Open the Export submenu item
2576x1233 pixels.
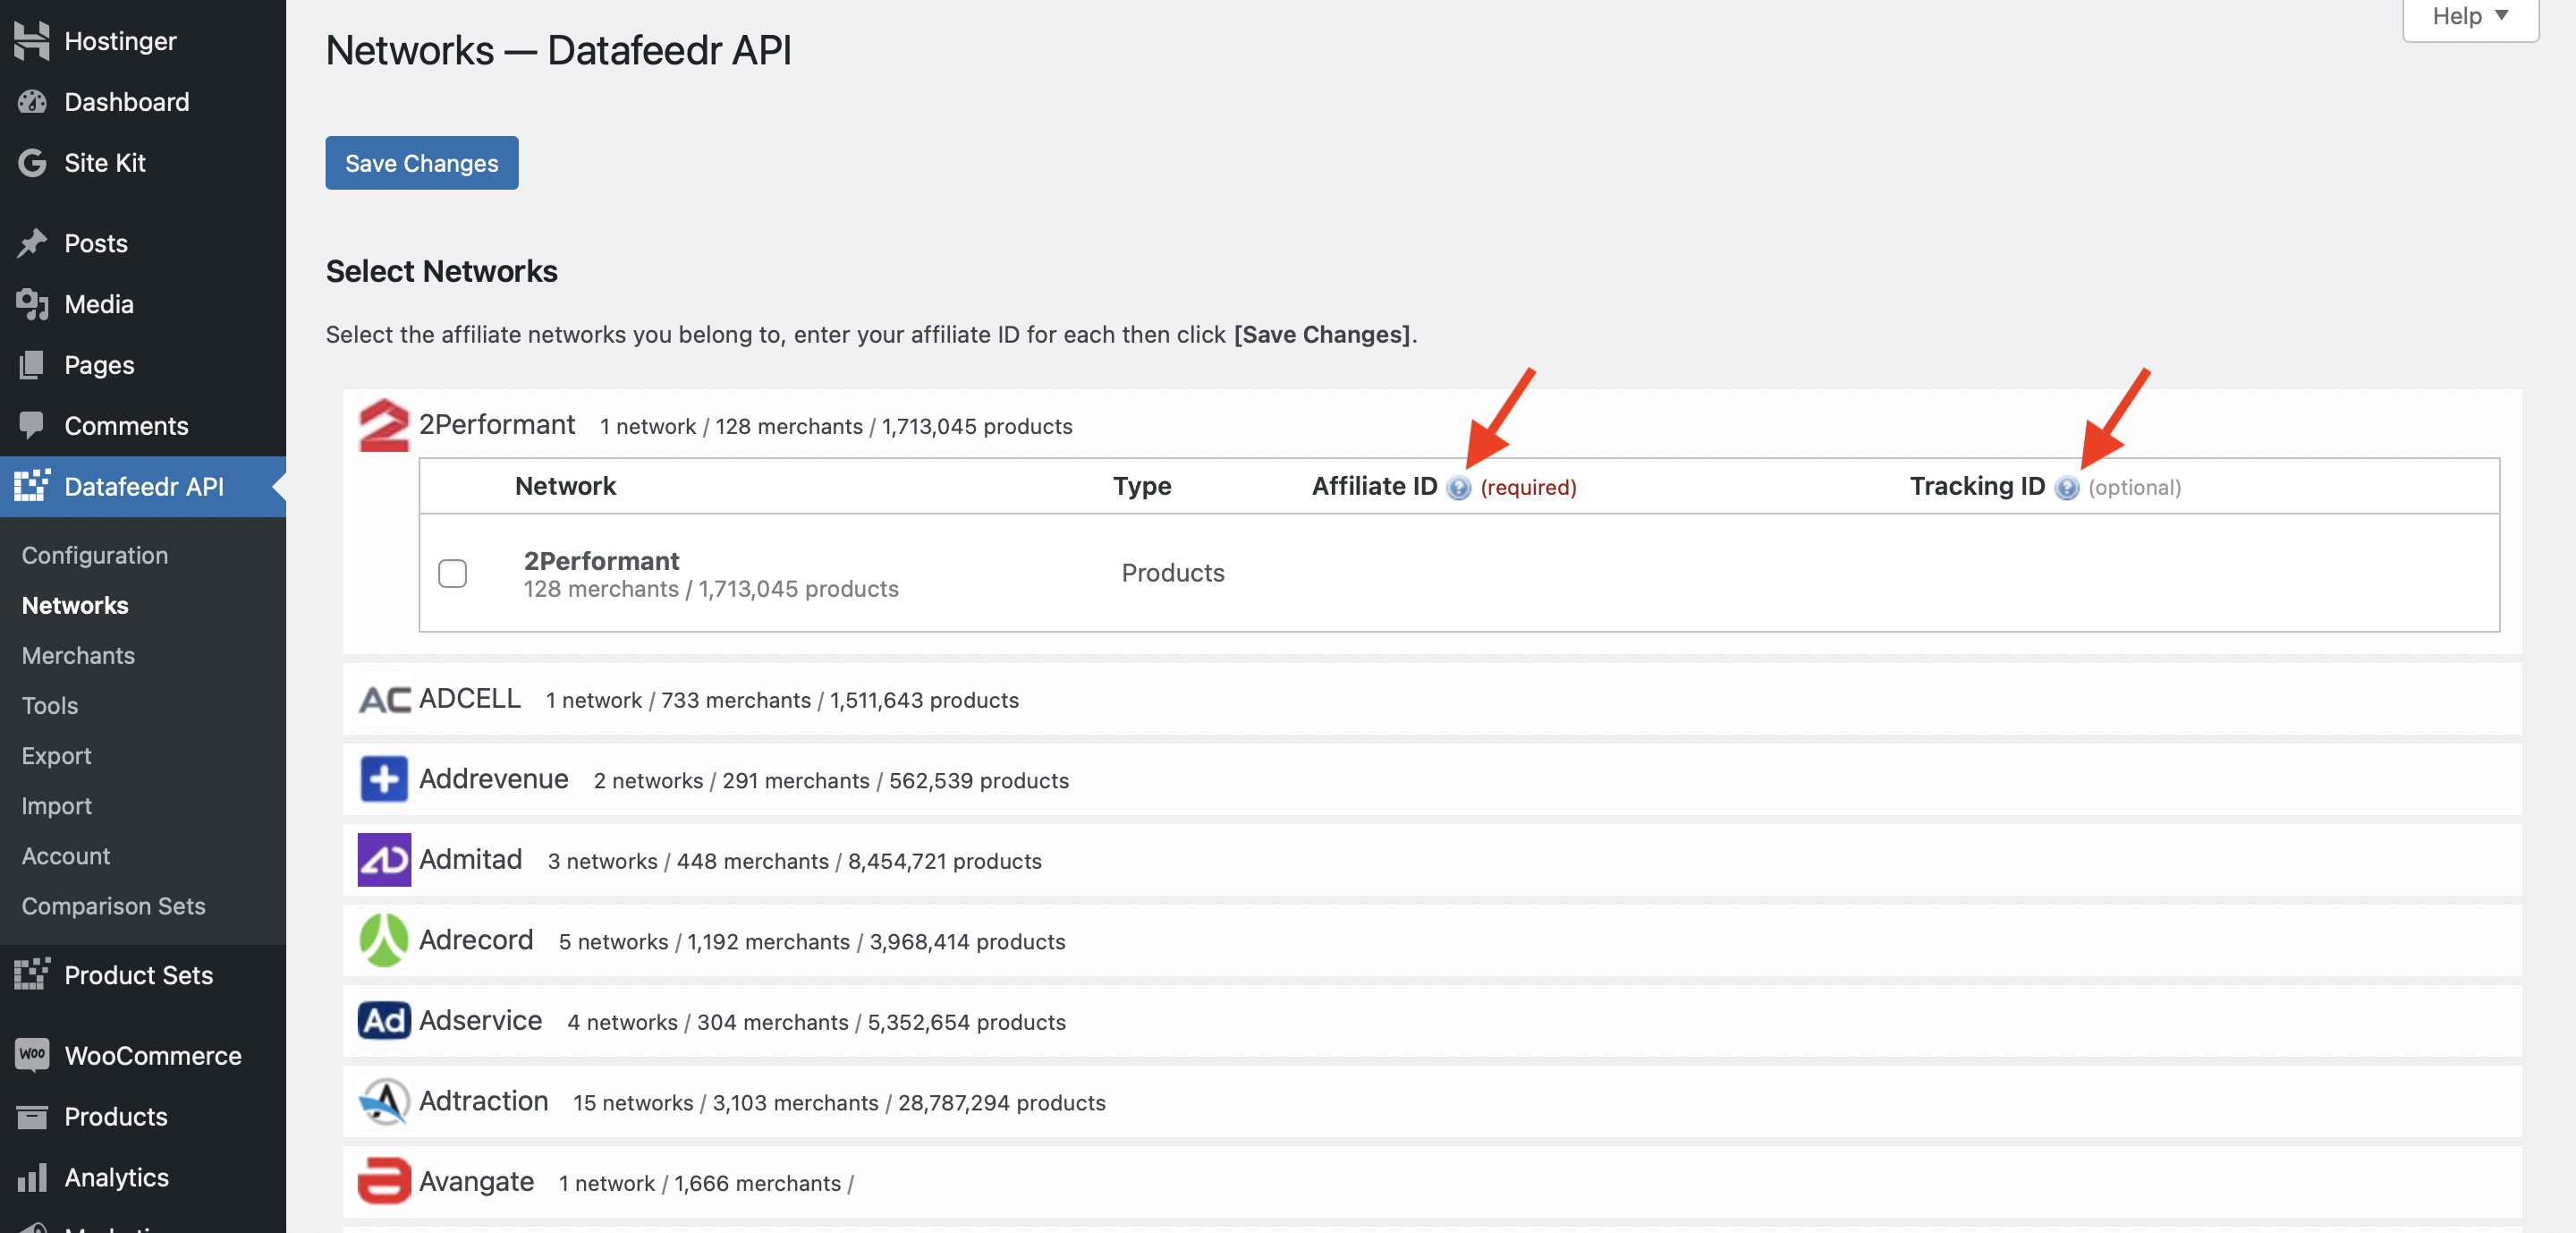[56, 755]
